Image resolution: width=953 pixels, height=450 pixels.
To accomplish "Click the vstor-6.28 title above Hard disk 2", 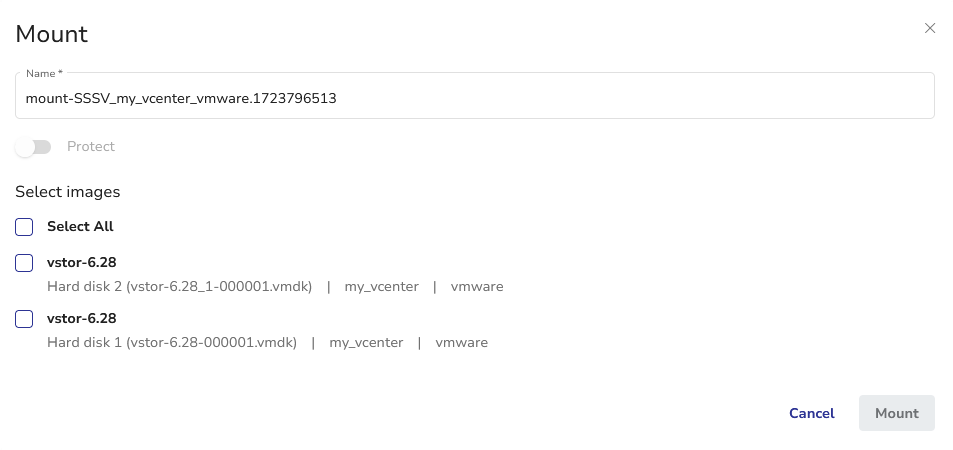I will [81, 263].
